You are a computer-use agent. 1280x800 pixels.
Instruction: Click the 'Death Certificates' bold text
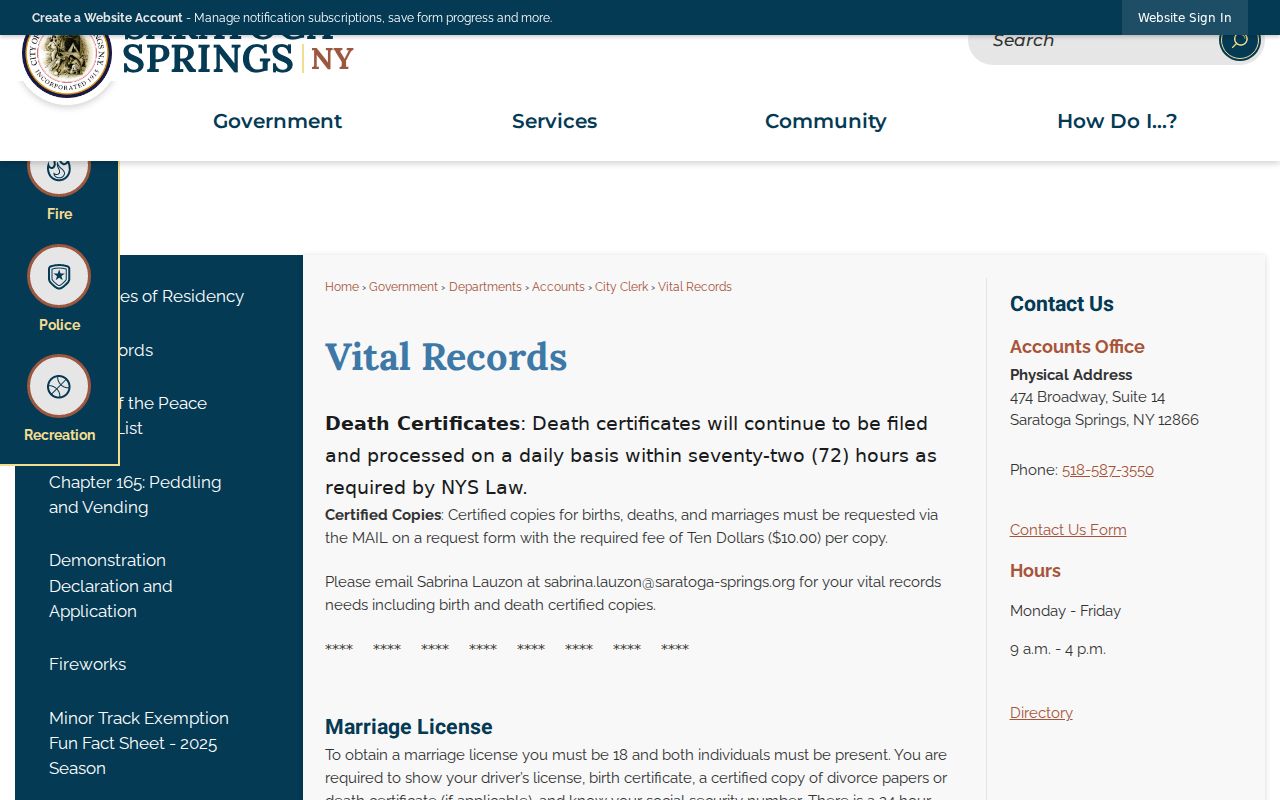pyautogui.click(x=422, y=423)
